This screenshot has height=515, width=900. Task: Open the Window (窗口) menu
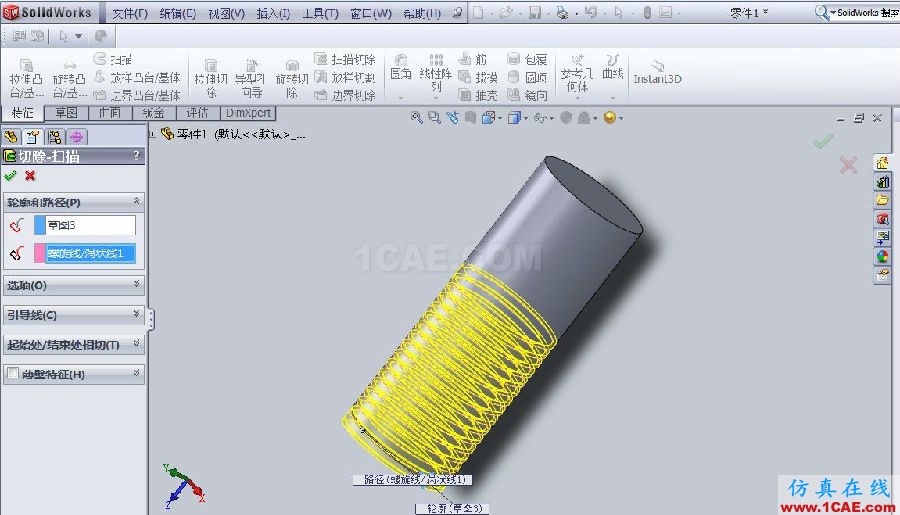coord(371,13)
